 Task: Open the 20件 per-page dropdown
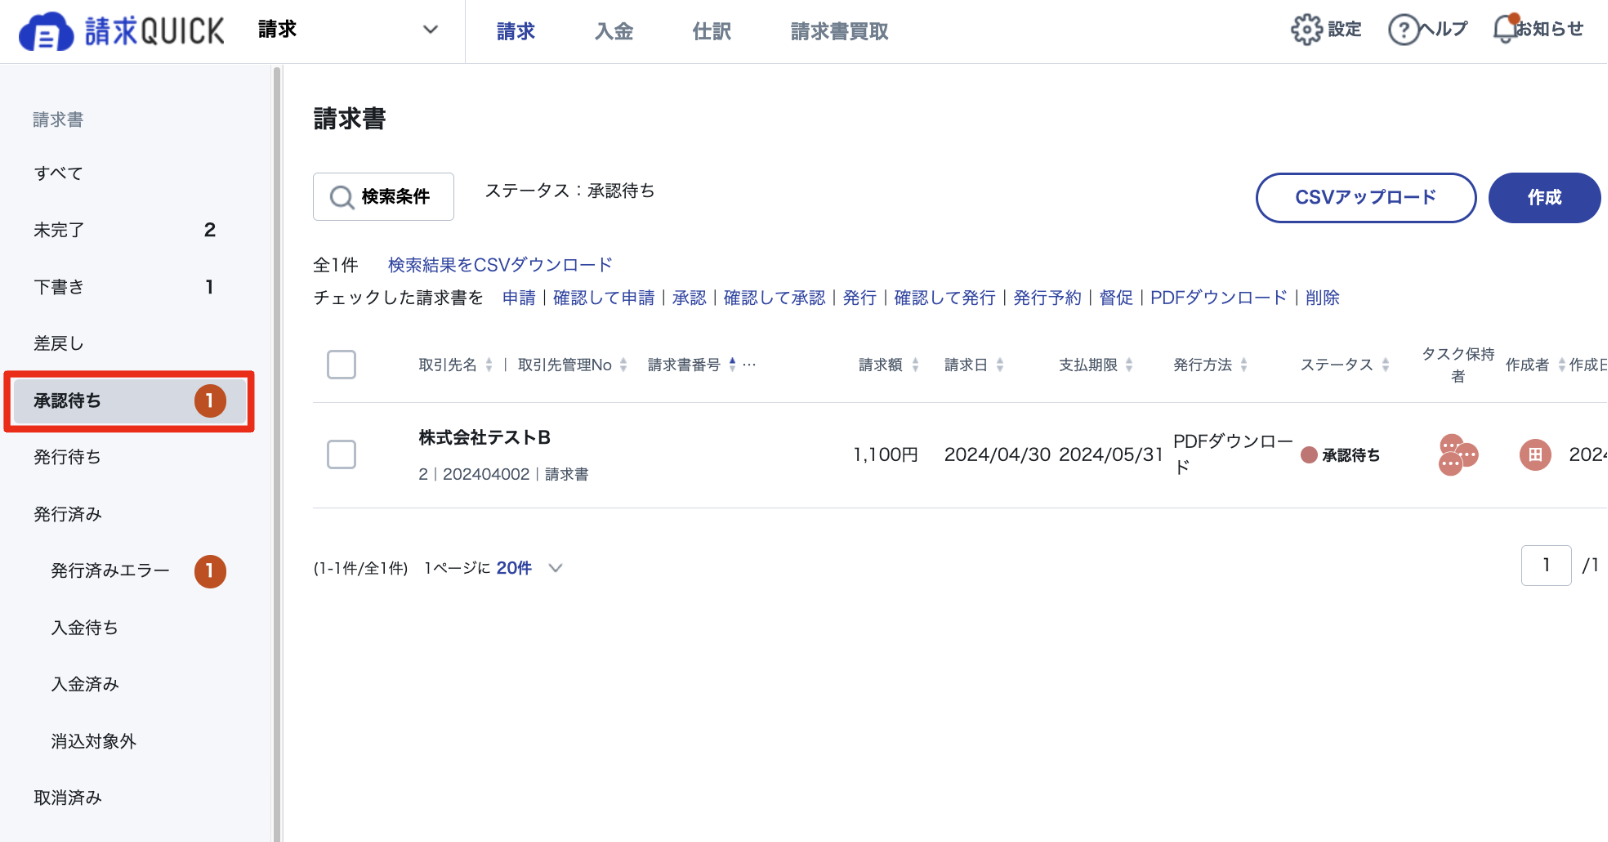click(530, 568)
